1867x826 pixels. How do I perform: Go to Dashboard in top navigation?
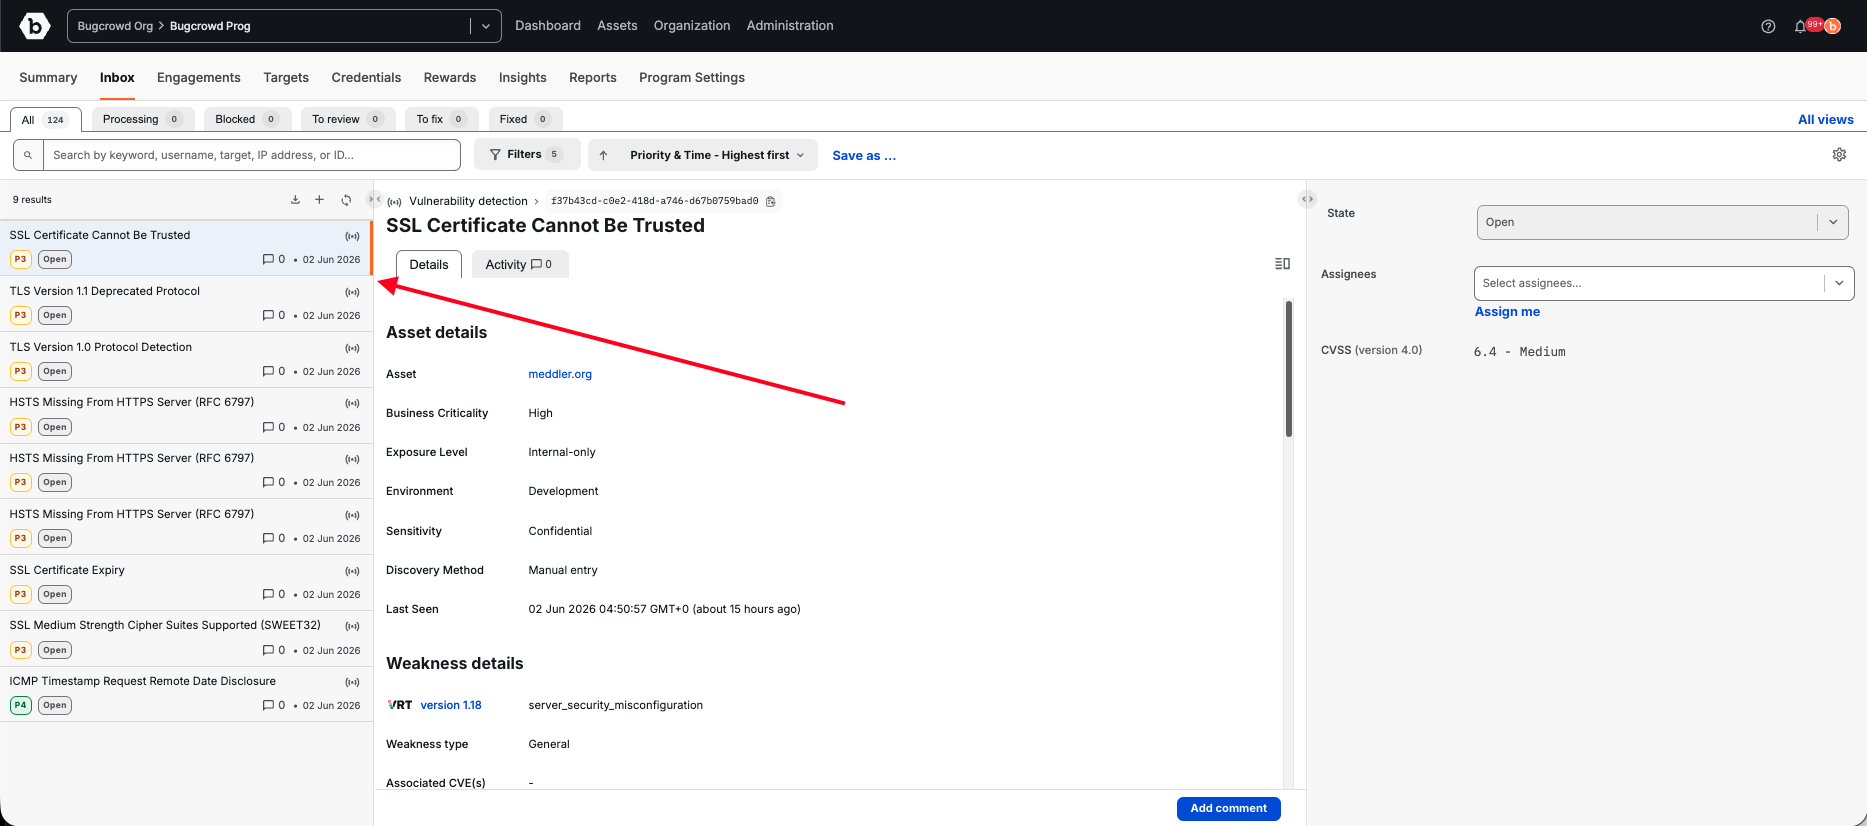coord(548,26)
